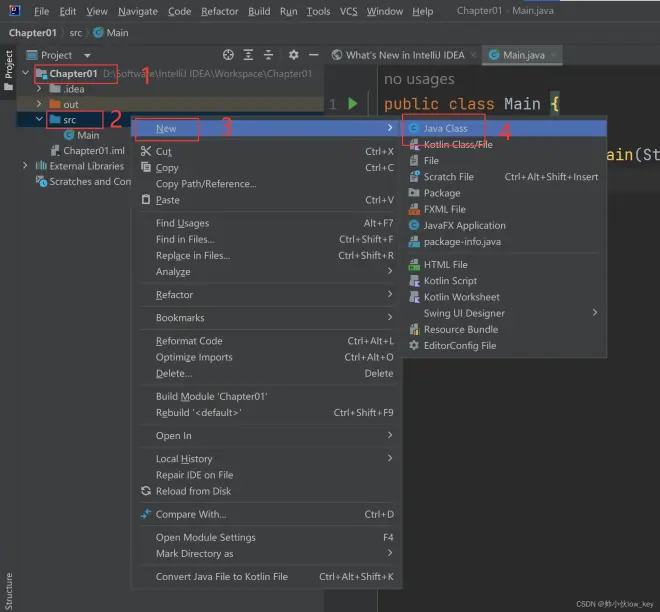The image size is (660, 612).
Task: Toggle the Project tool window stripe button
Action: (x=8, y=70)
